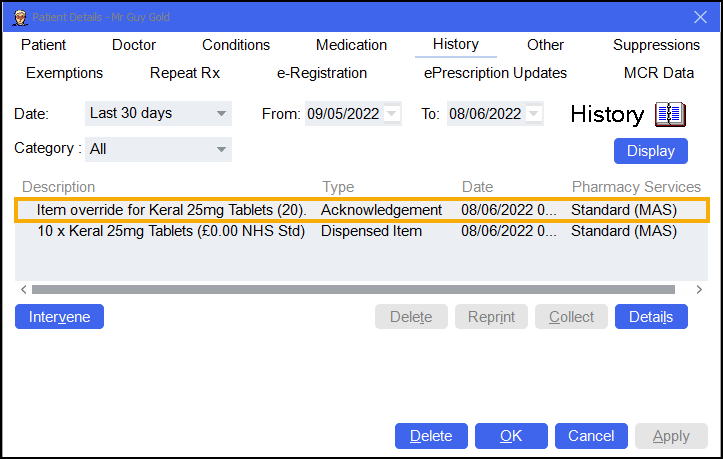Click the History book icon
Image resolution: width=723 pixels, height=459 pixels.
click(x=670, y=114)
